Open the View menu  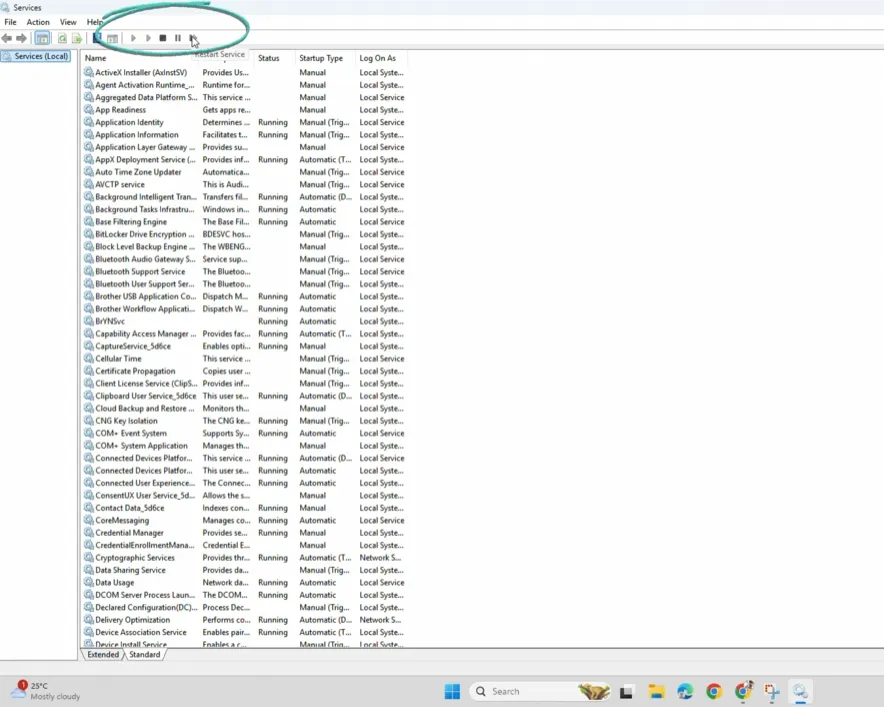pyautogui.click(x=68, y=22)
